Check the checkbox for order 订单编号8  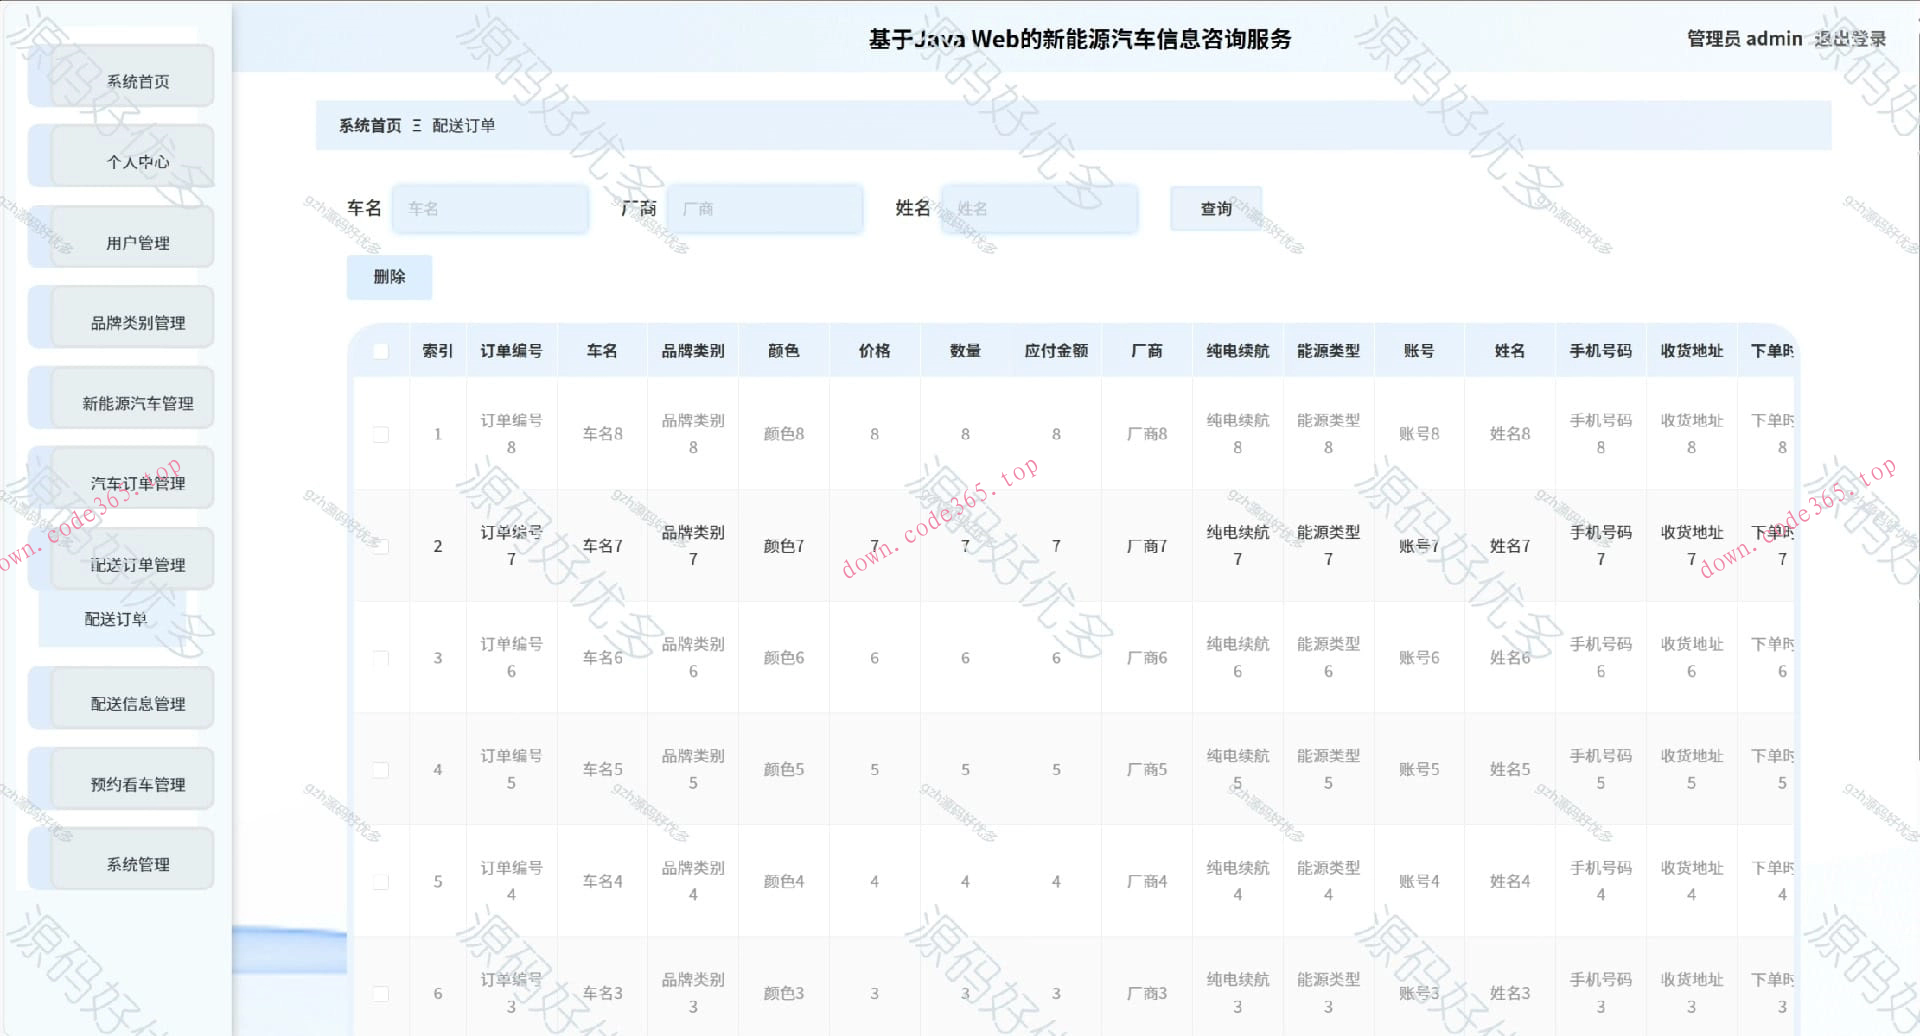[380, 434]
